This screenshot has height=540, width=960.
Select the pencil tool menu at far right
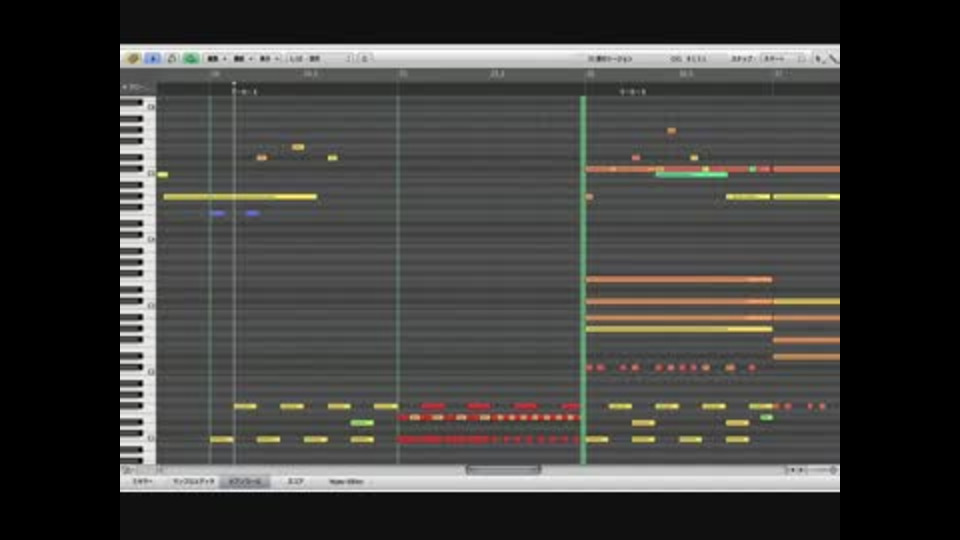point(833,59)
